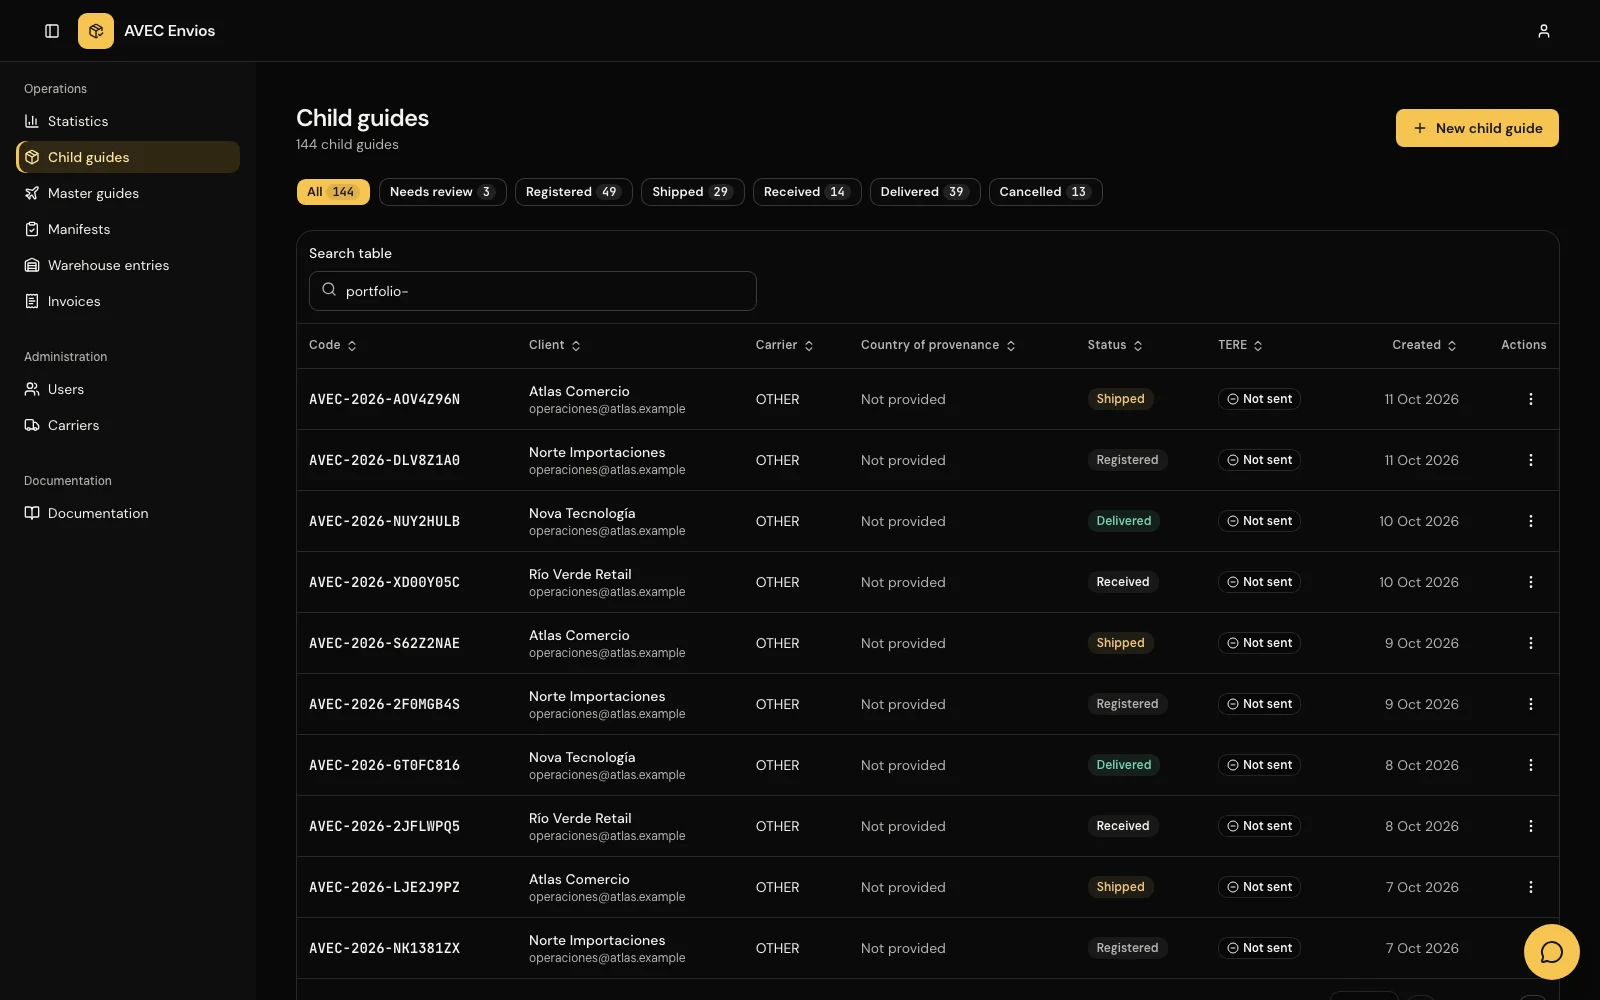
Task: Show only Delivered guides
Action: [924, 192]
